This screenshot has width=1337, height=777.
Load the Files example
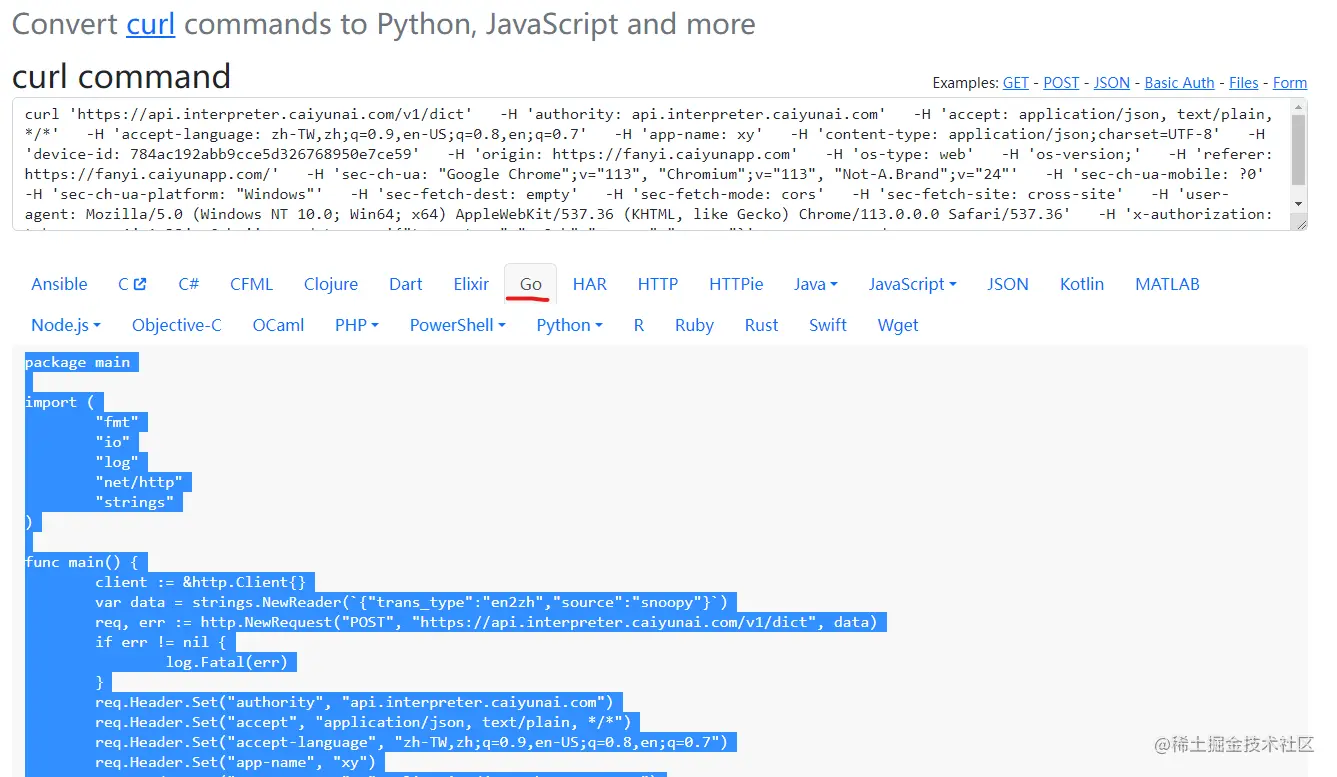(x=1244, y=83)
